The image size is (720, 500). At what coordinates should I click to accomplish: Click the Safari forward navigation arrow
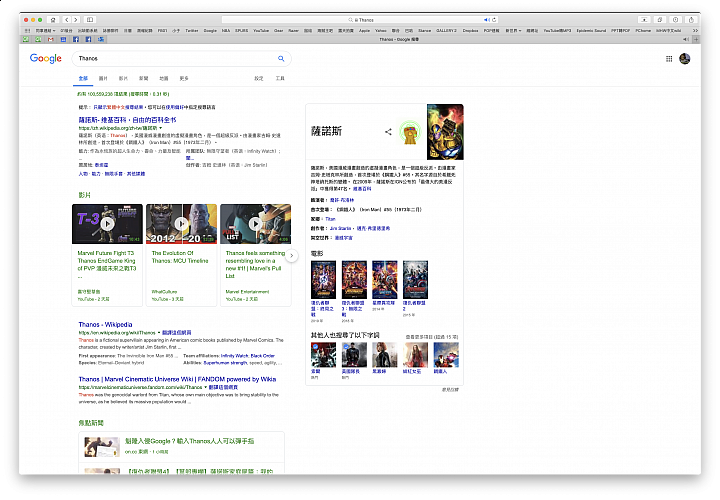[x=76, y=20]
